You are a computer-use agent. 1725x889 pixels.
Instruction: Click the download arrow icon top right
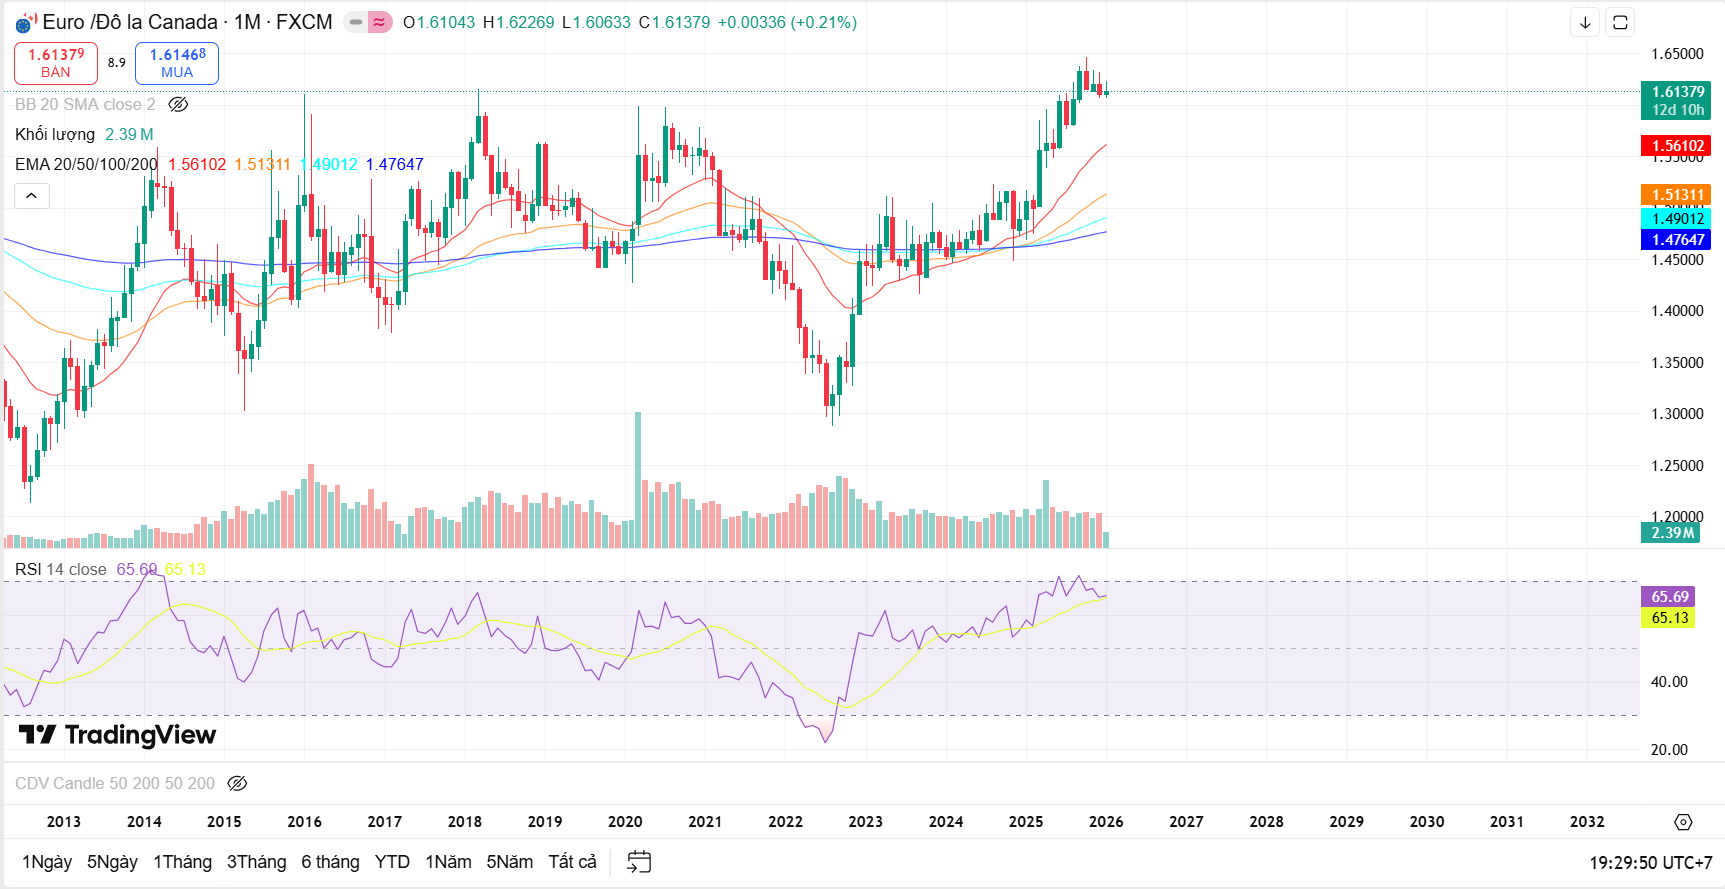pos(1585,22)
